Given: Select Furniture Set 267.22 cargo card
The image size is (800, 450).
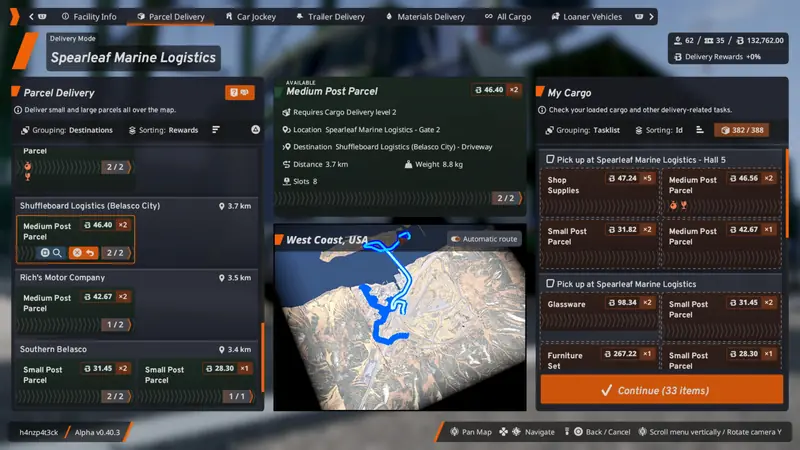Looking at the screenshot, I should [x=599, y=358].
